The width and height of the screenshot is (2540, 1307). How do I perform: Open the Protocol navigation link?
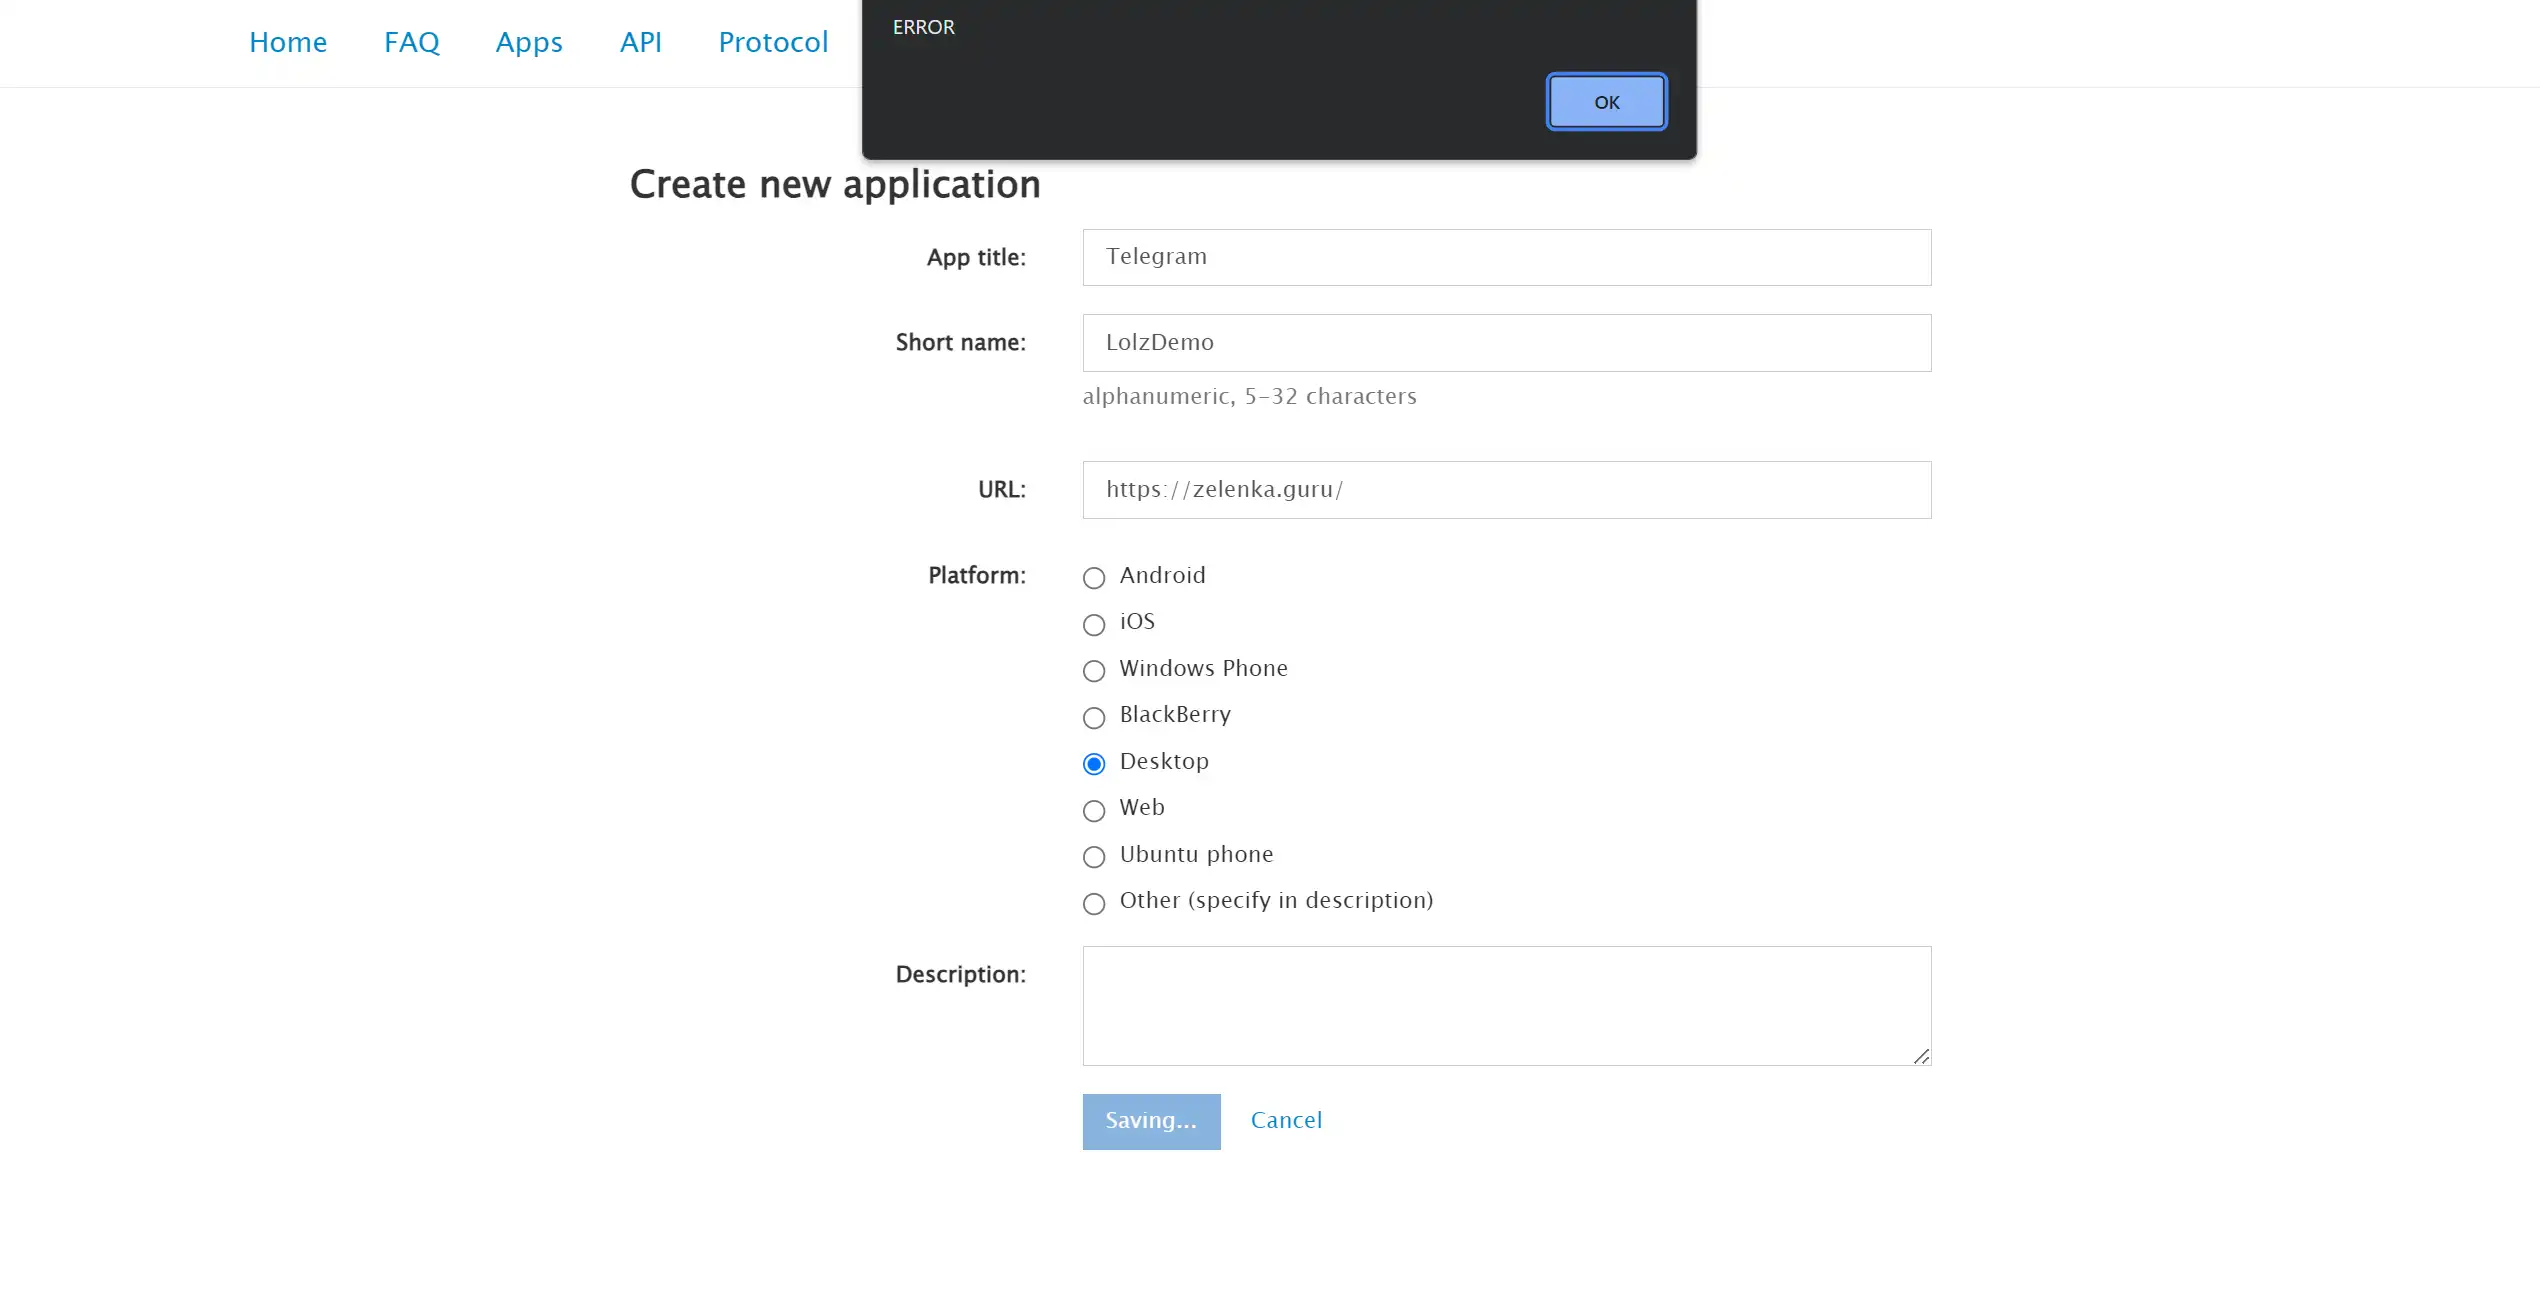tap(773, 42)
